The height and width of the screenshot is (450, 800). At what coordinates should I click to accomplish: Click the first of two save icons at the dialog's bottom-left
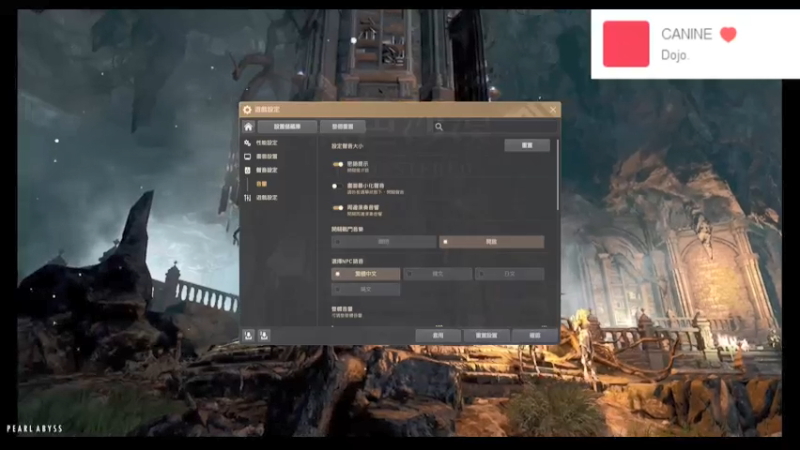(248, 335)
